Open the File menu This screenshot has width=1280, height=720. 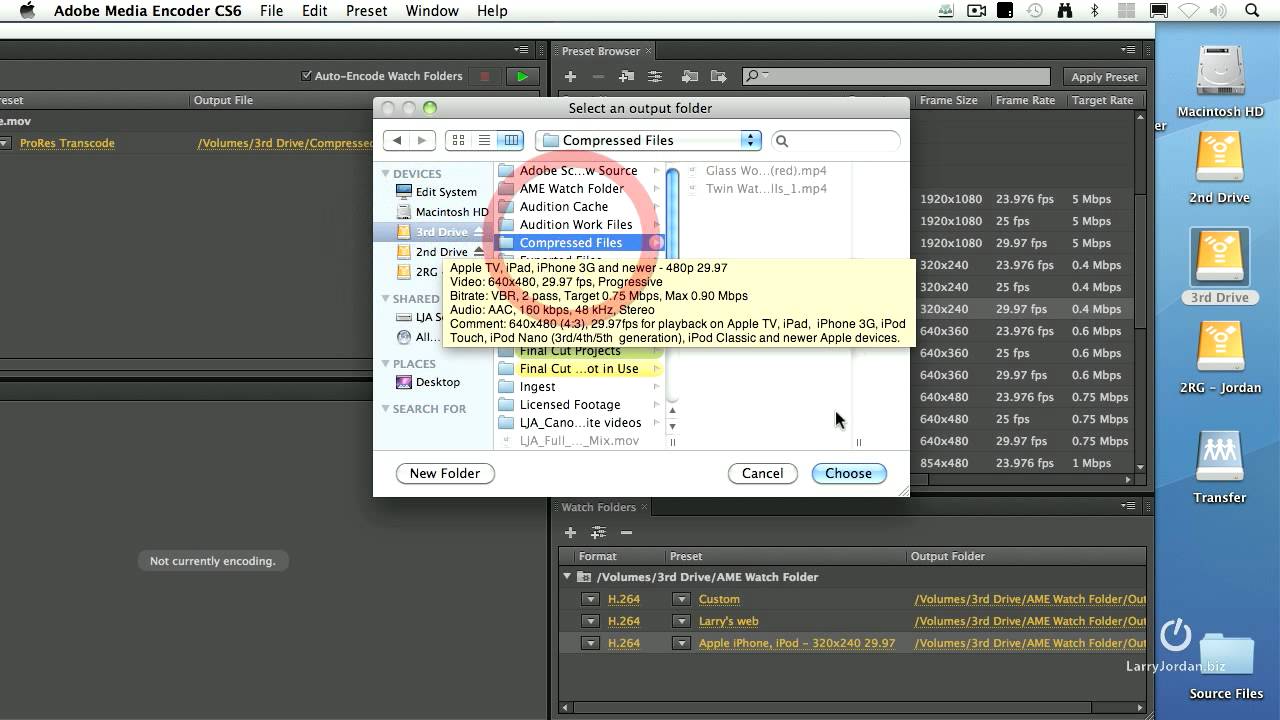tap(271, 11)
